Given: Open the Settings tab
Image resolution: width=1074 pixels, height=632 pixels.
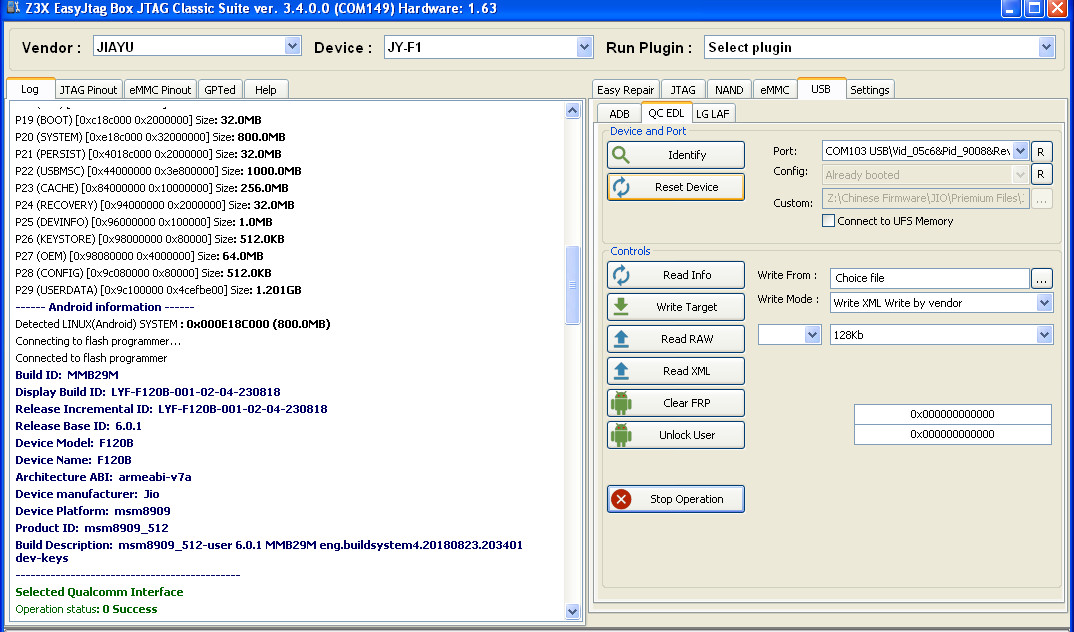Looking at the screenshot, I should (x=869, y=90).
